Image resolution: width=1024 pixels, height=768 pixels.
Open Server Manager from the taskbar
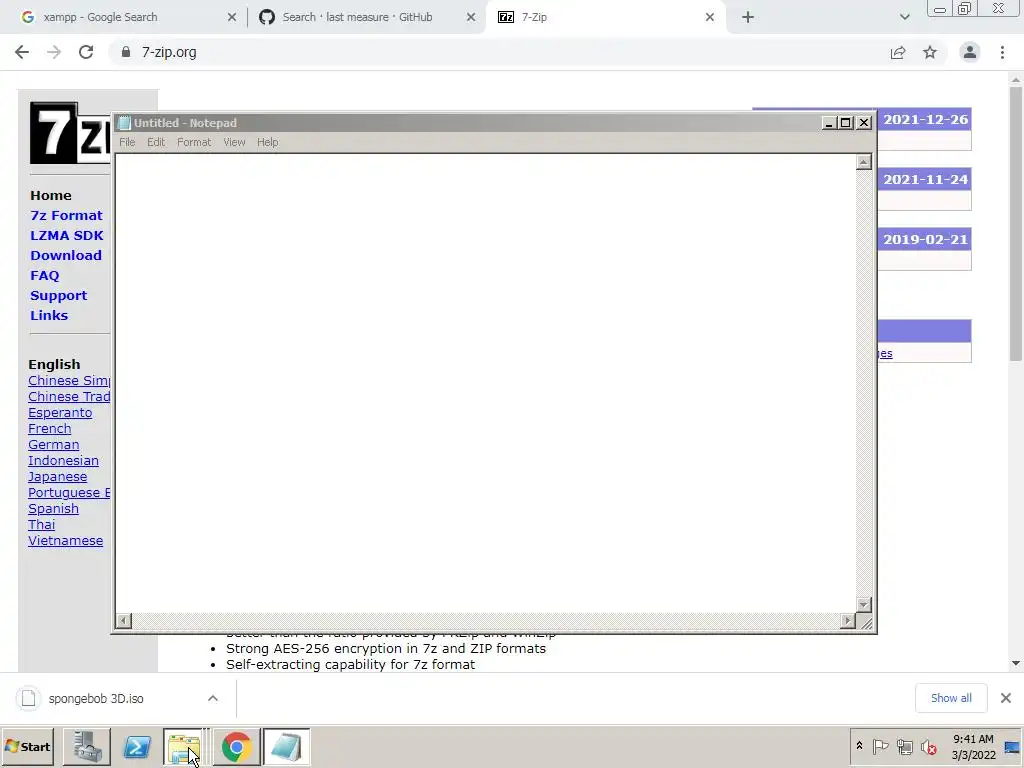click(87, 746)
